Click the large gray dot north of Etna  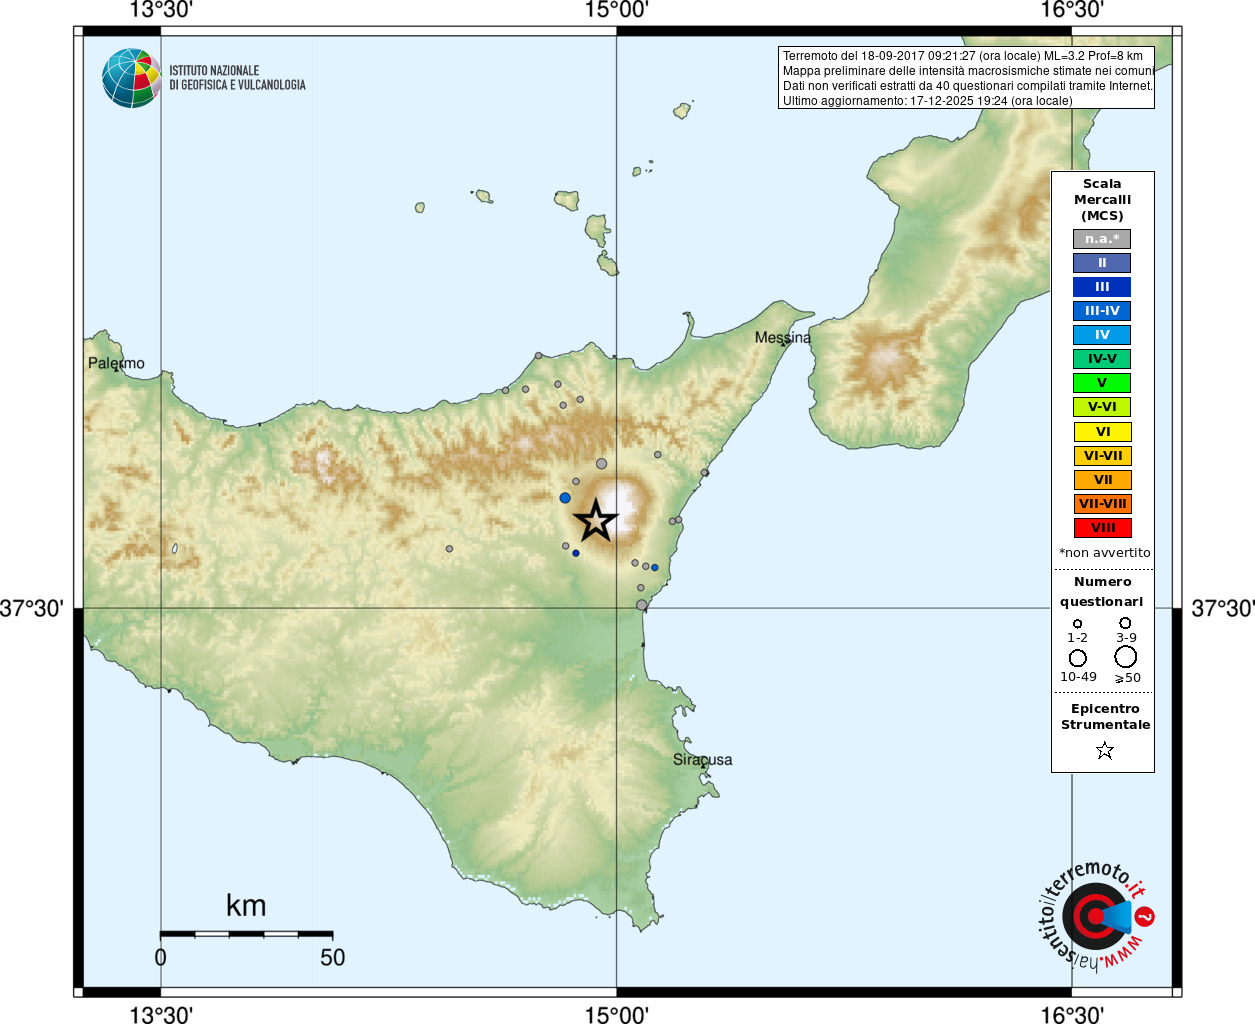(601, 464)
